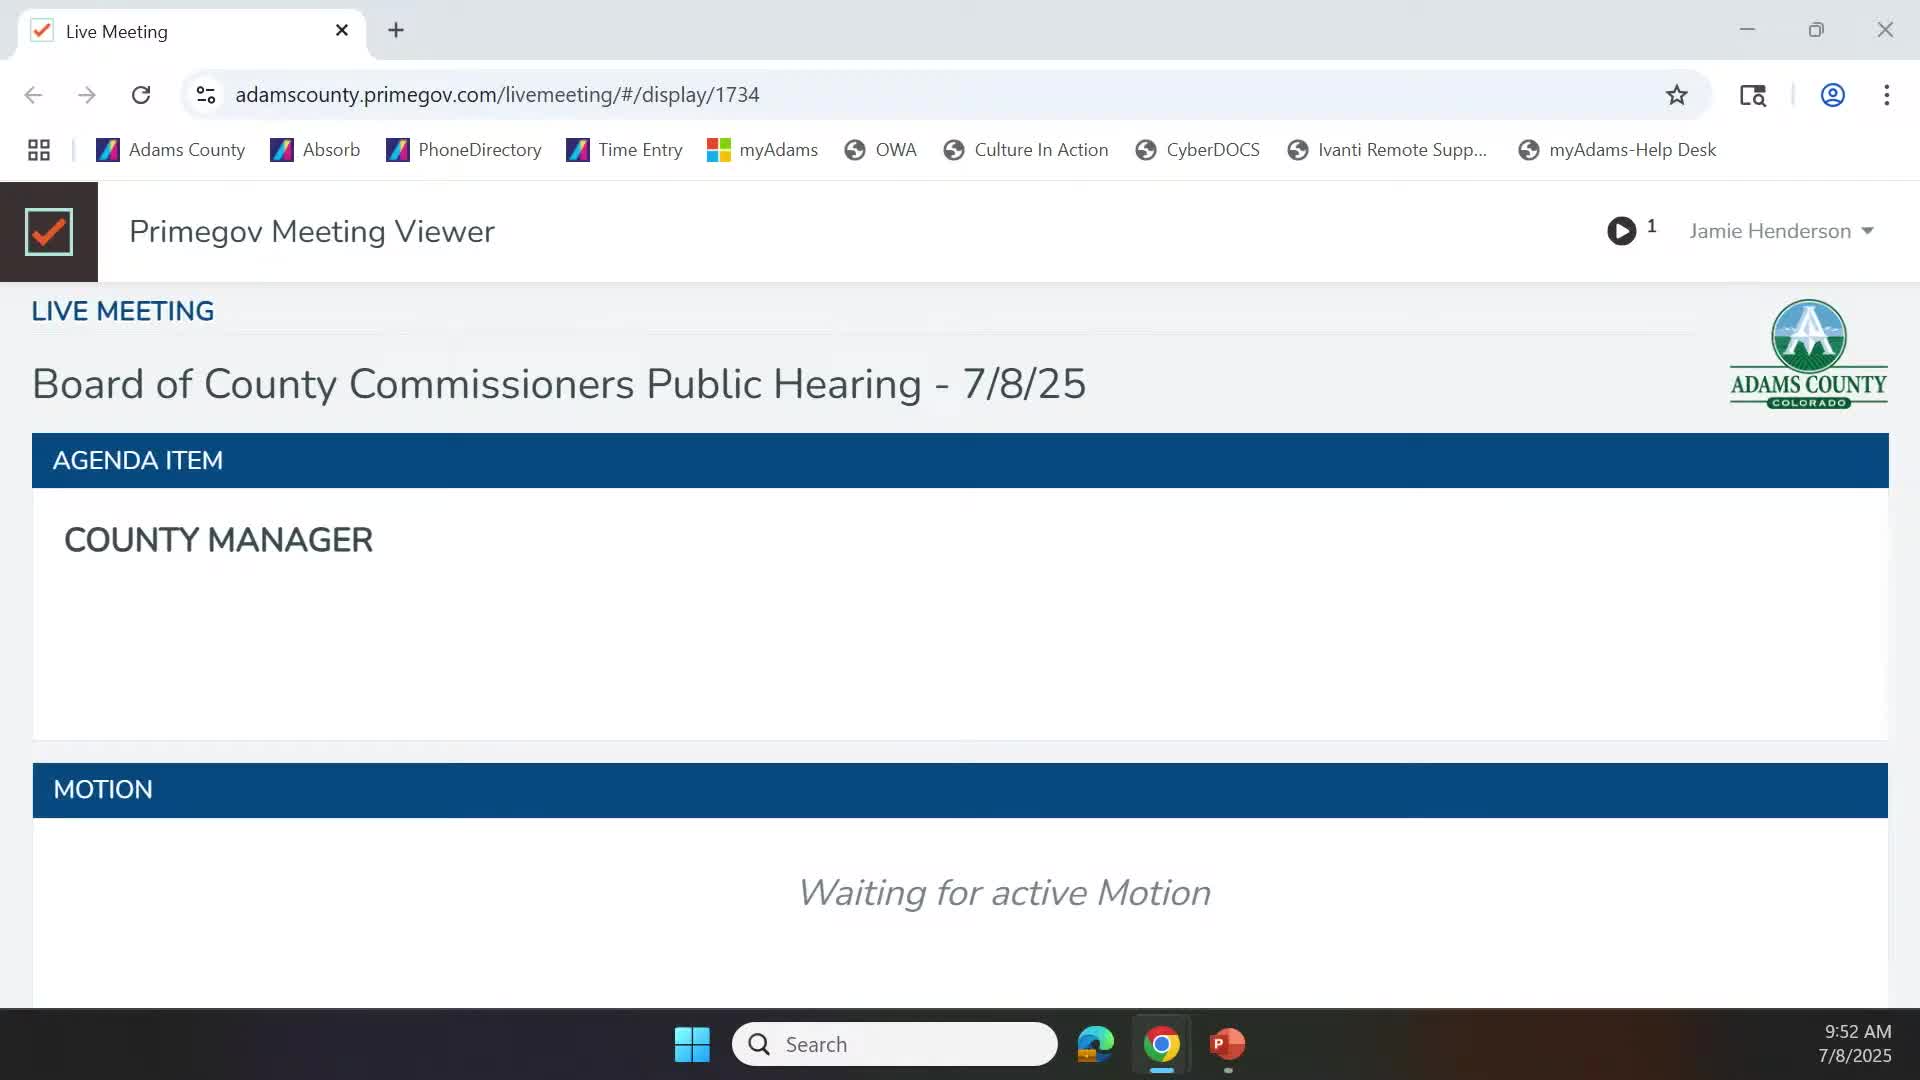This screenshot has height=1080, width=1920.
Task: Open the myAdams-Help Desk bookmark
Action: click(1617, 150)
